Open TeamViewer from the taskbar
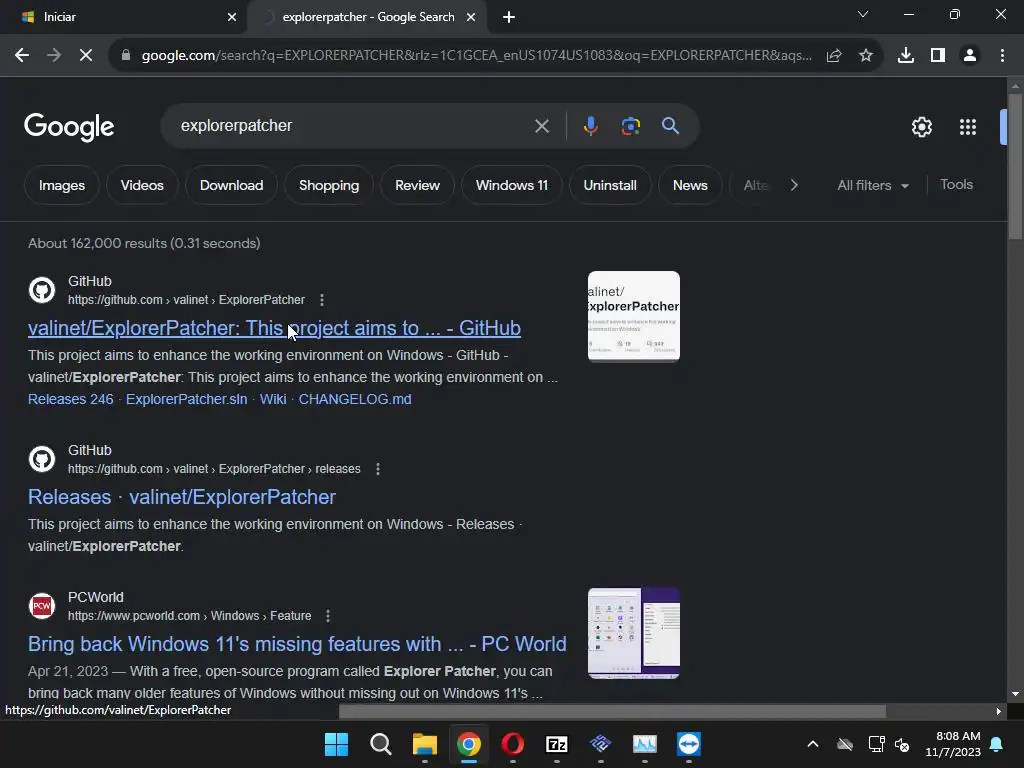The height and width of the screenshot is (768, 1024). coord(689,744)
